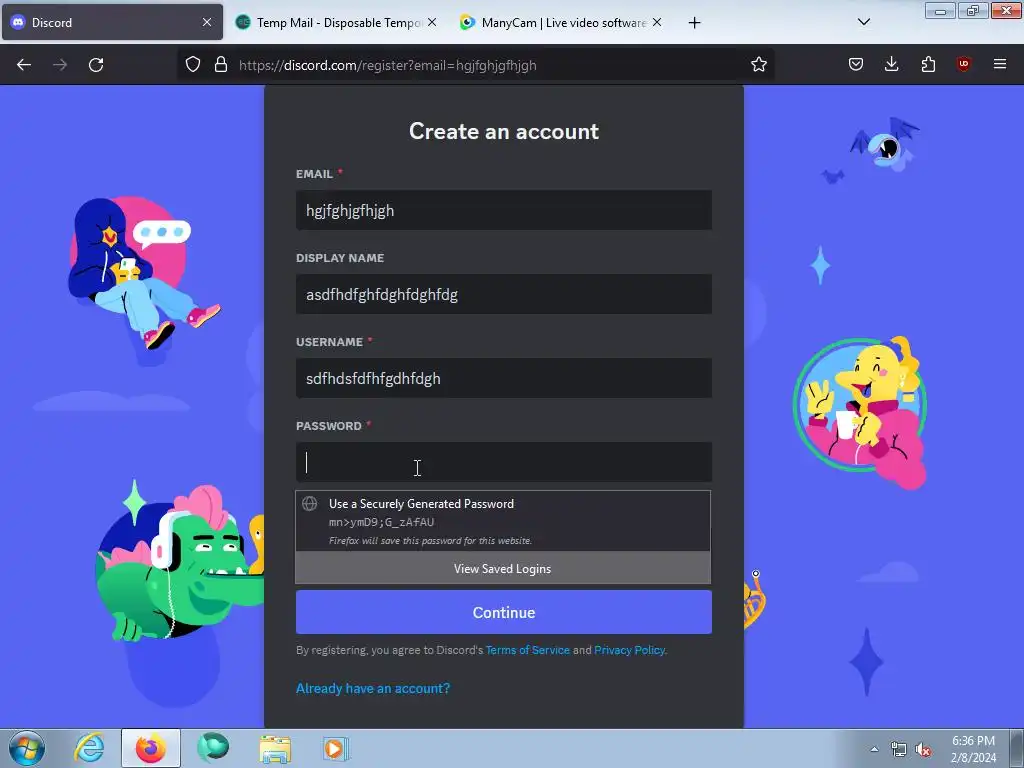Click the Username input field
The image size is (1024, 768).
[x=504, y=378]
